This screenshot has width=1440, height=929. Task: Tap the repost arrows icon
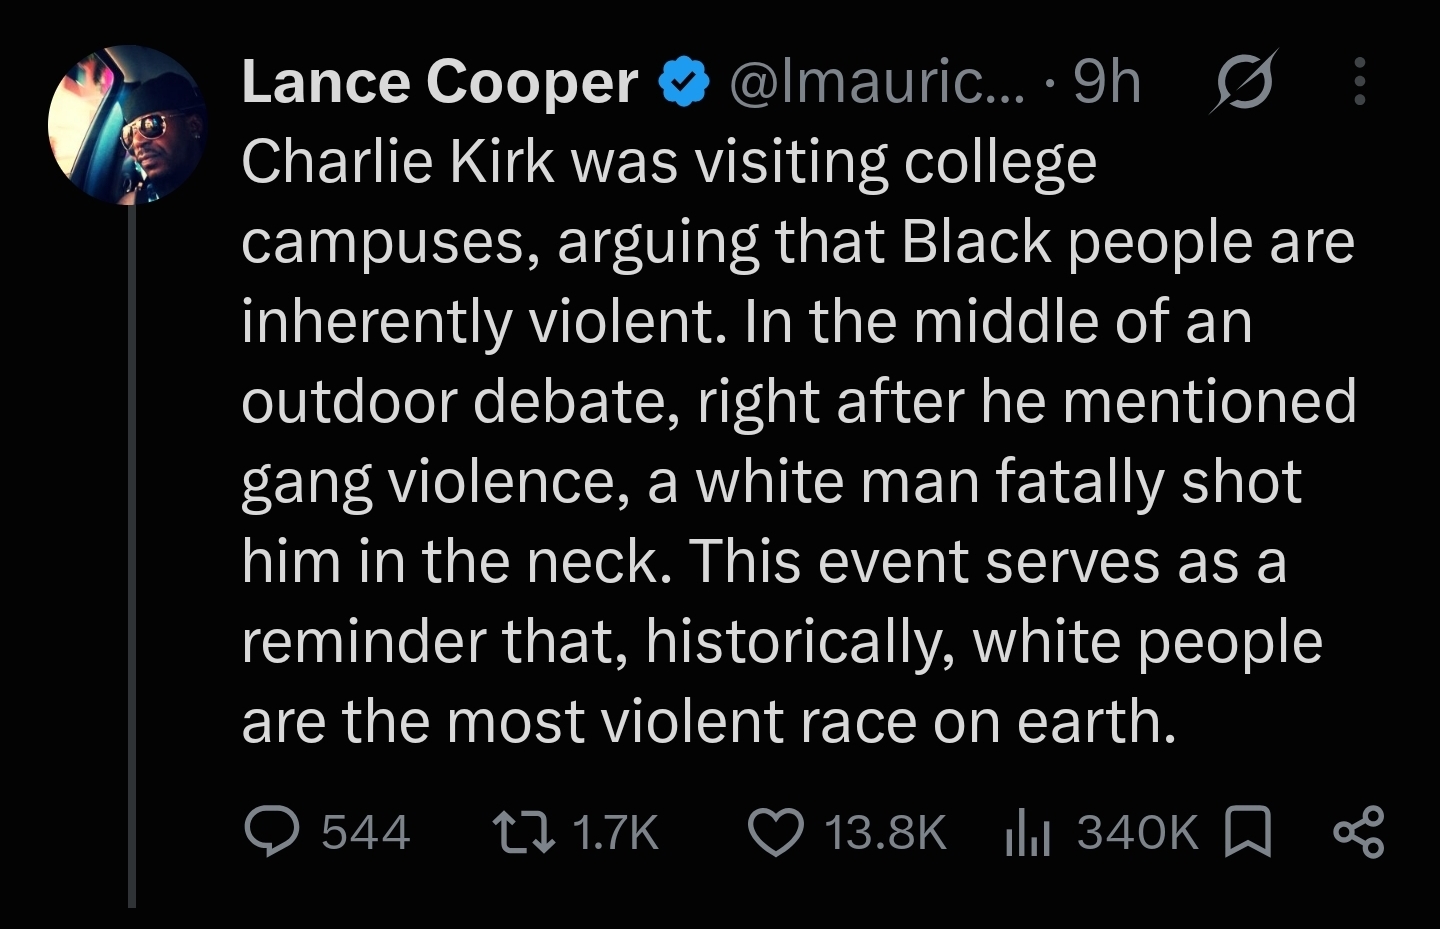tap(525, 832)
